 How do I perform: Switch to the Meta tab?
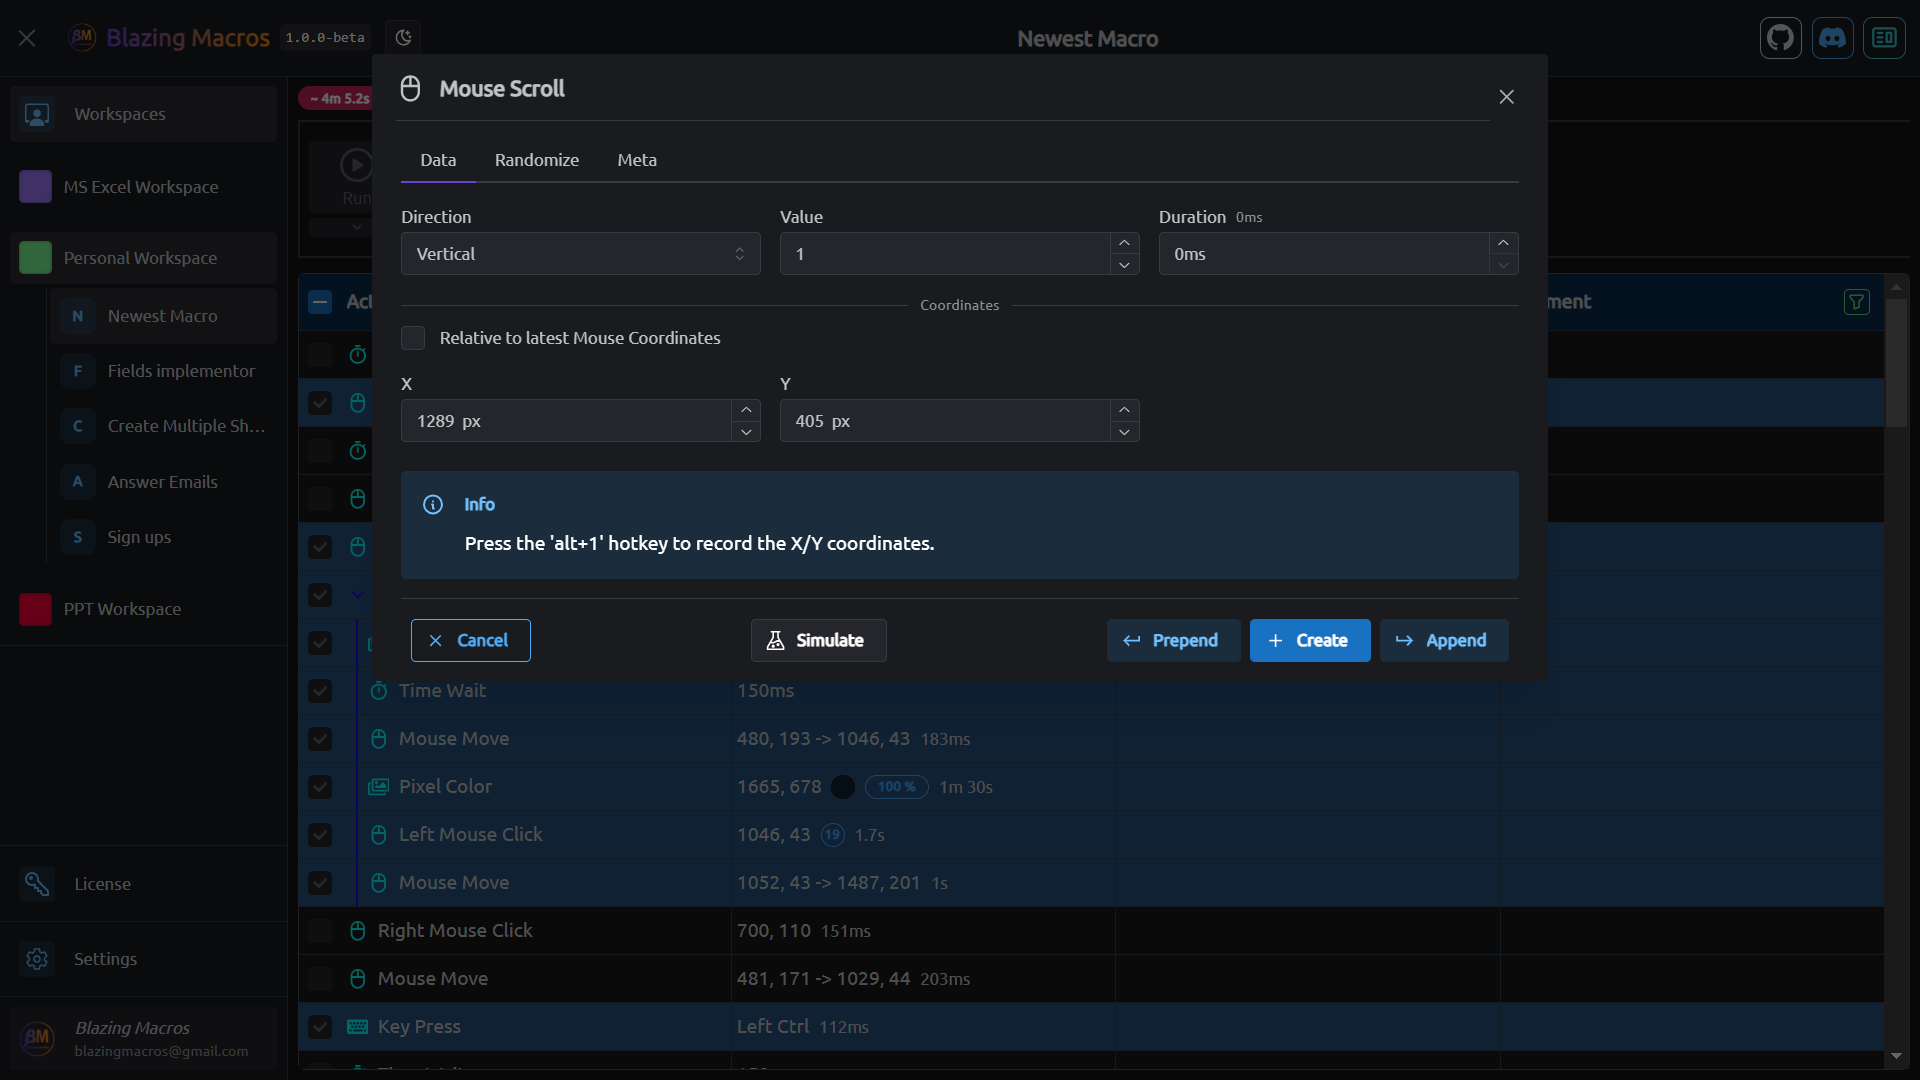pyautogui.click(x=636, y=160)
